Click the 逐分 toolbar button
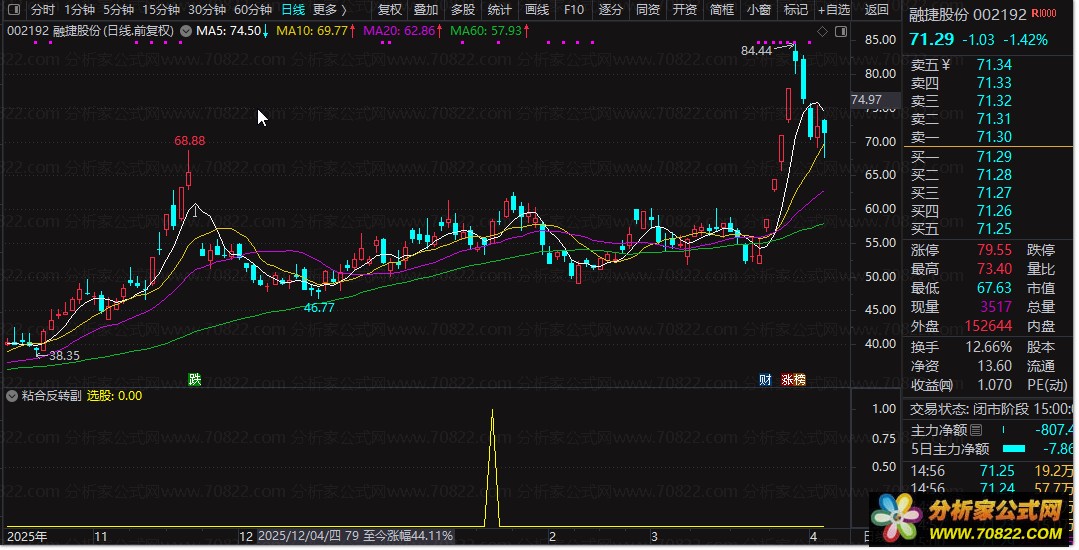The height and width of the screenshot is (550, 1079). tap(610, 10)
